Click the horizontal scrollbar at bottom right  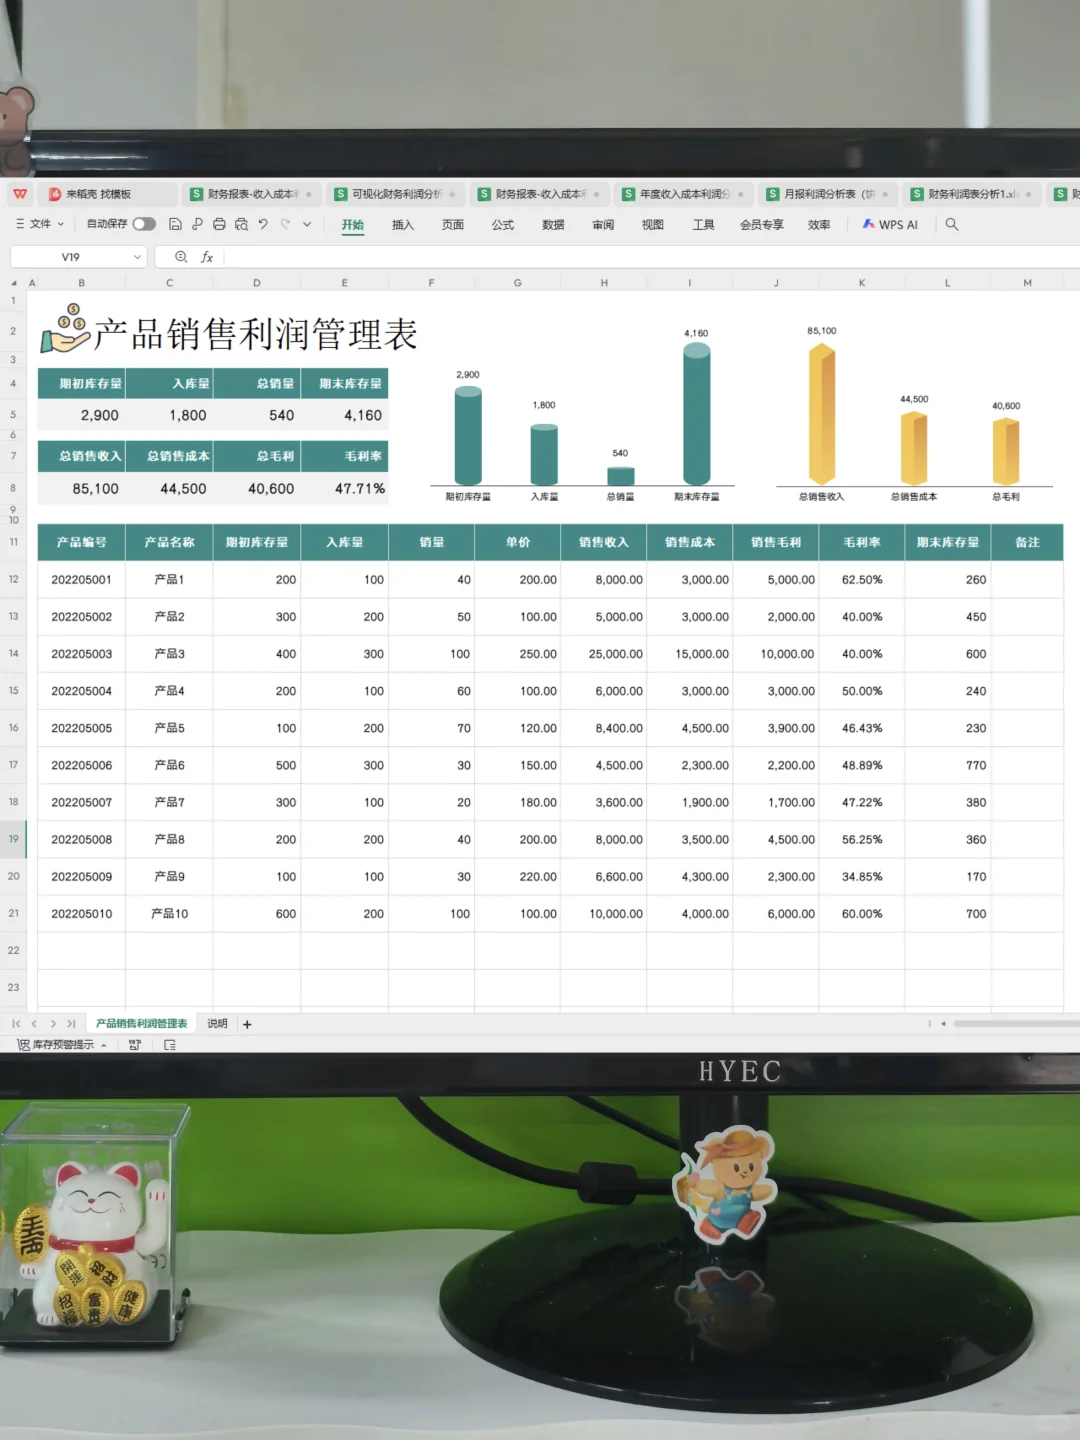point(1016,1024)
